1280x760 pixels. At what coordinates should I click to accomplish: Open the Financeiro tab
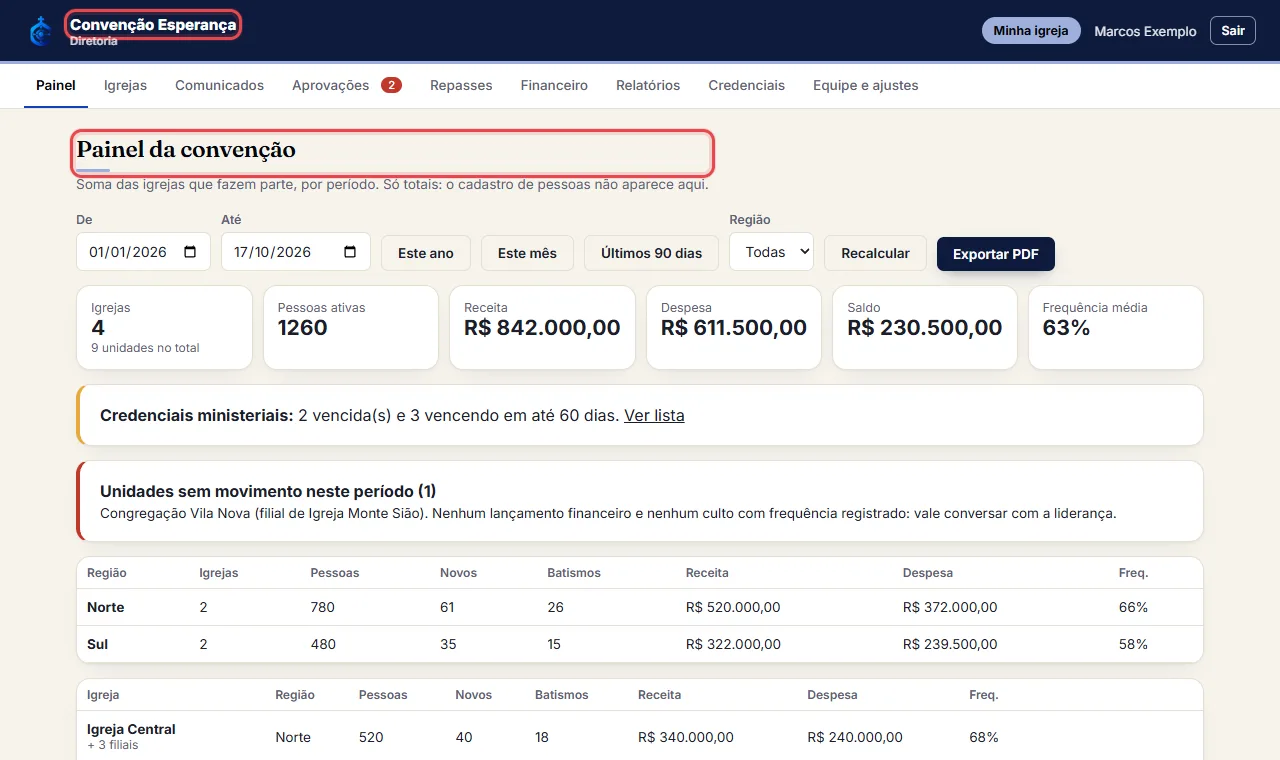[x=554, y=85]
